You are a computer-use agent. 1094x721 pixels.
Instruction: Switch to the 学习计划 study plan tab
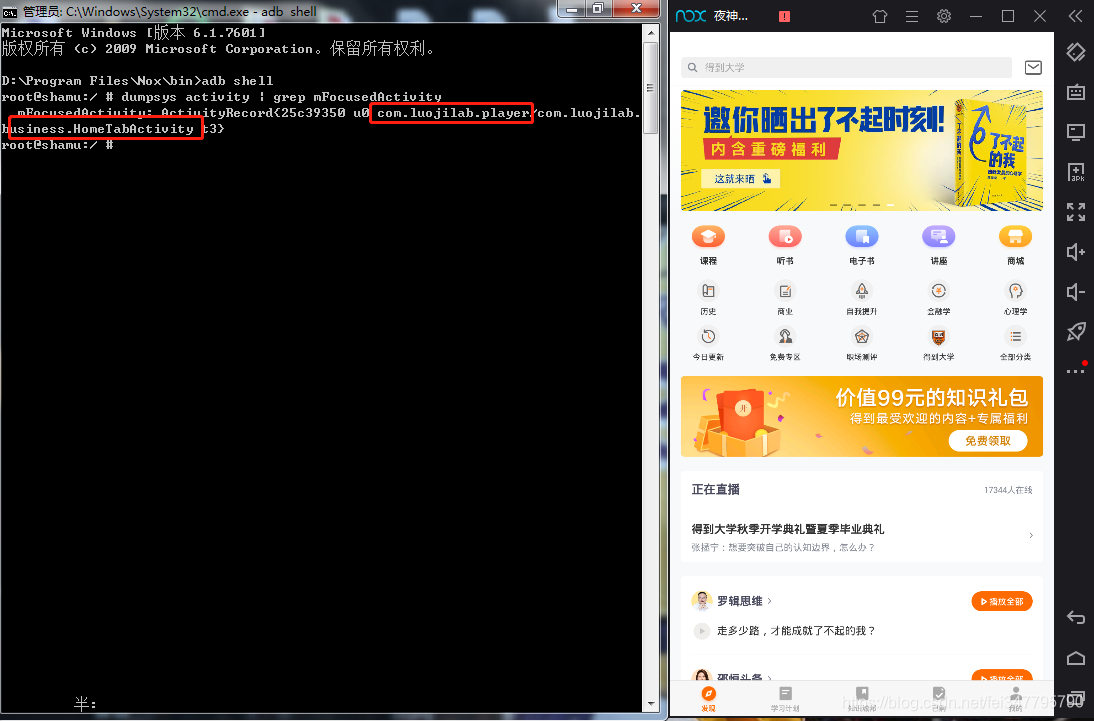coord(785,699)
